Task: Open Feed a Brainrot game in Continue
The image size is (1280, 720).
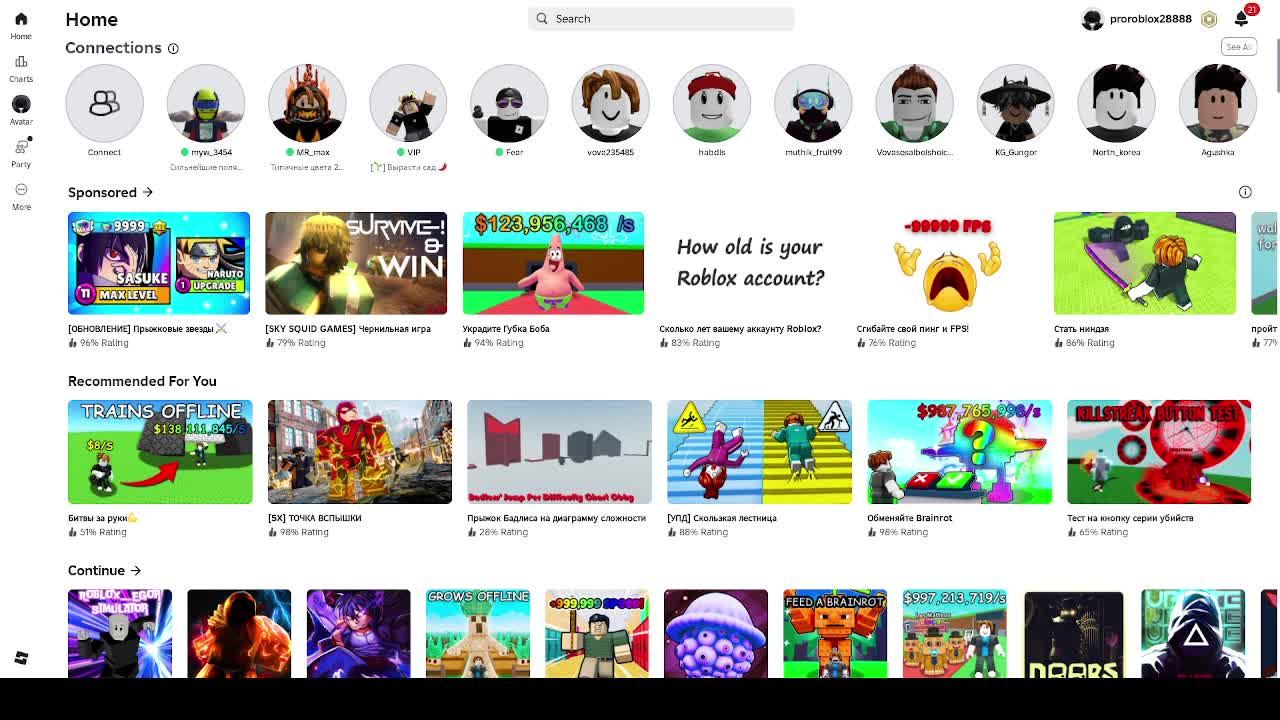Action: tap(835, 634)
